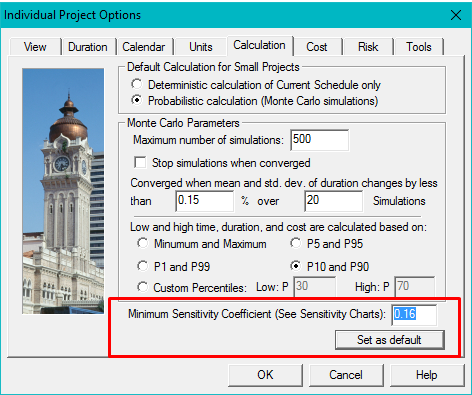Click the Set as default button
The width and height of the screenshot is (472, 395).
(390, 340)
